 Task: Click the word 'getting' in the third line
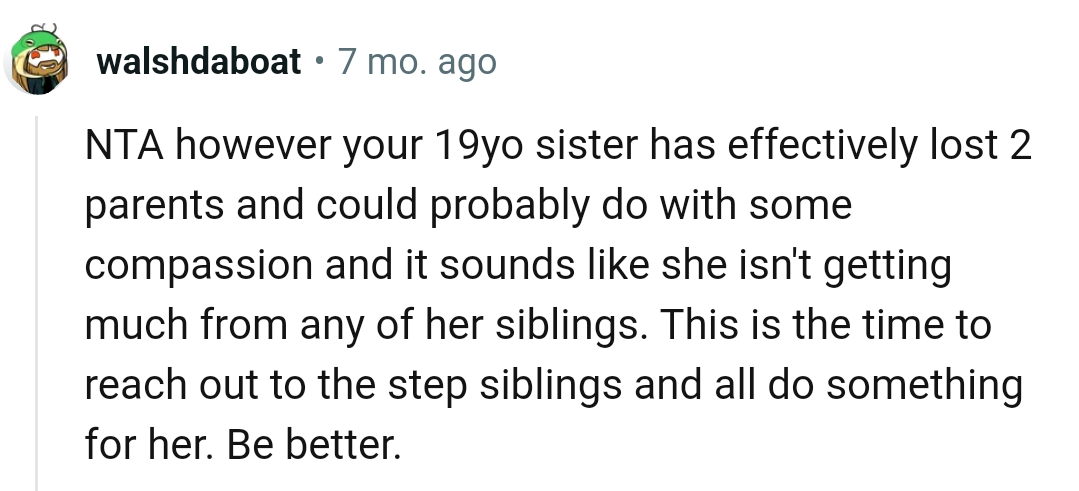click(891, 266)
